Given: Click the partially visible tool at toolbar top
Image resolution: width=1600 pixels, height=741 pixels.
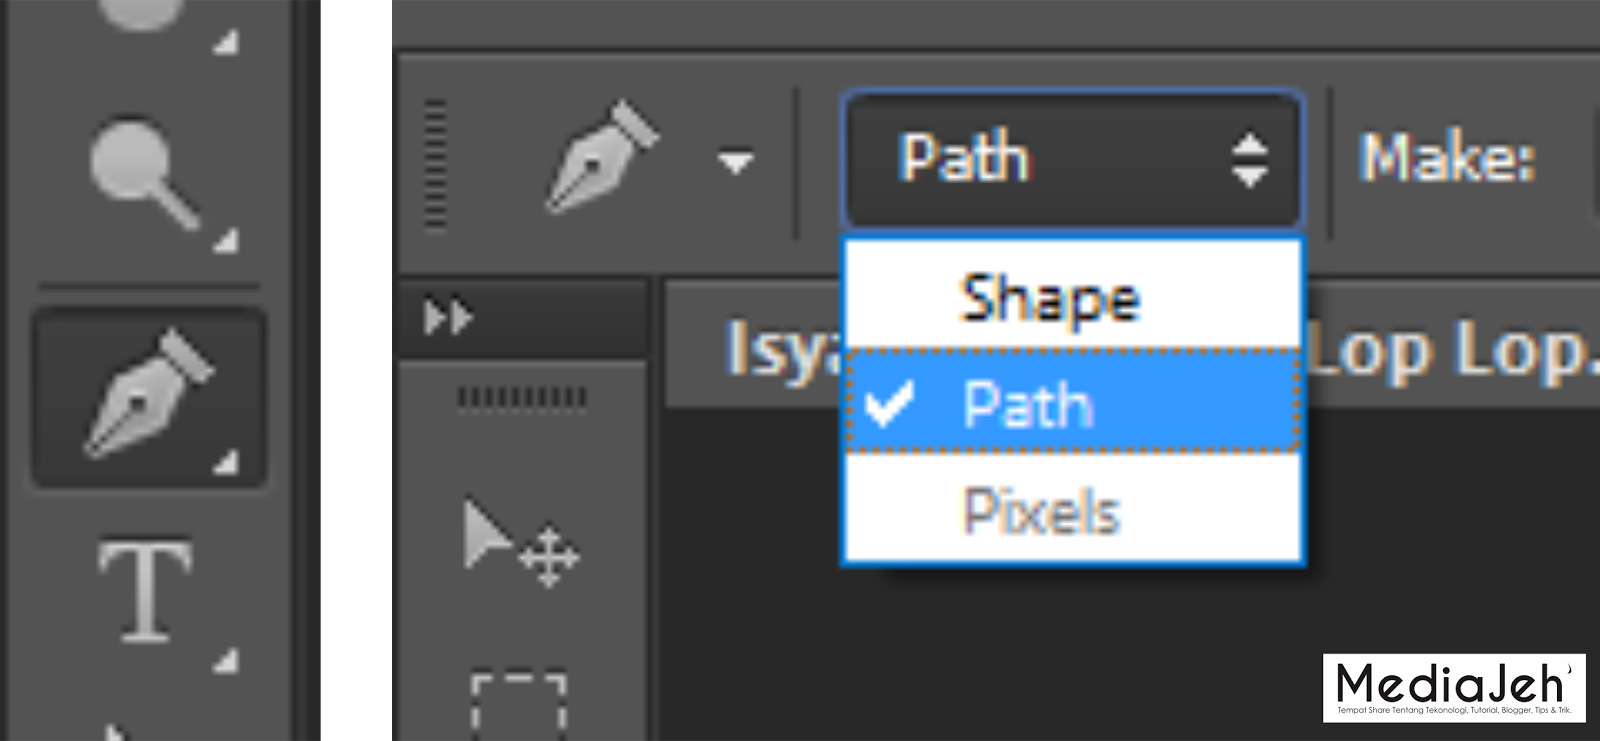Looking at the screenshot, I should click(x=146, y=15).
